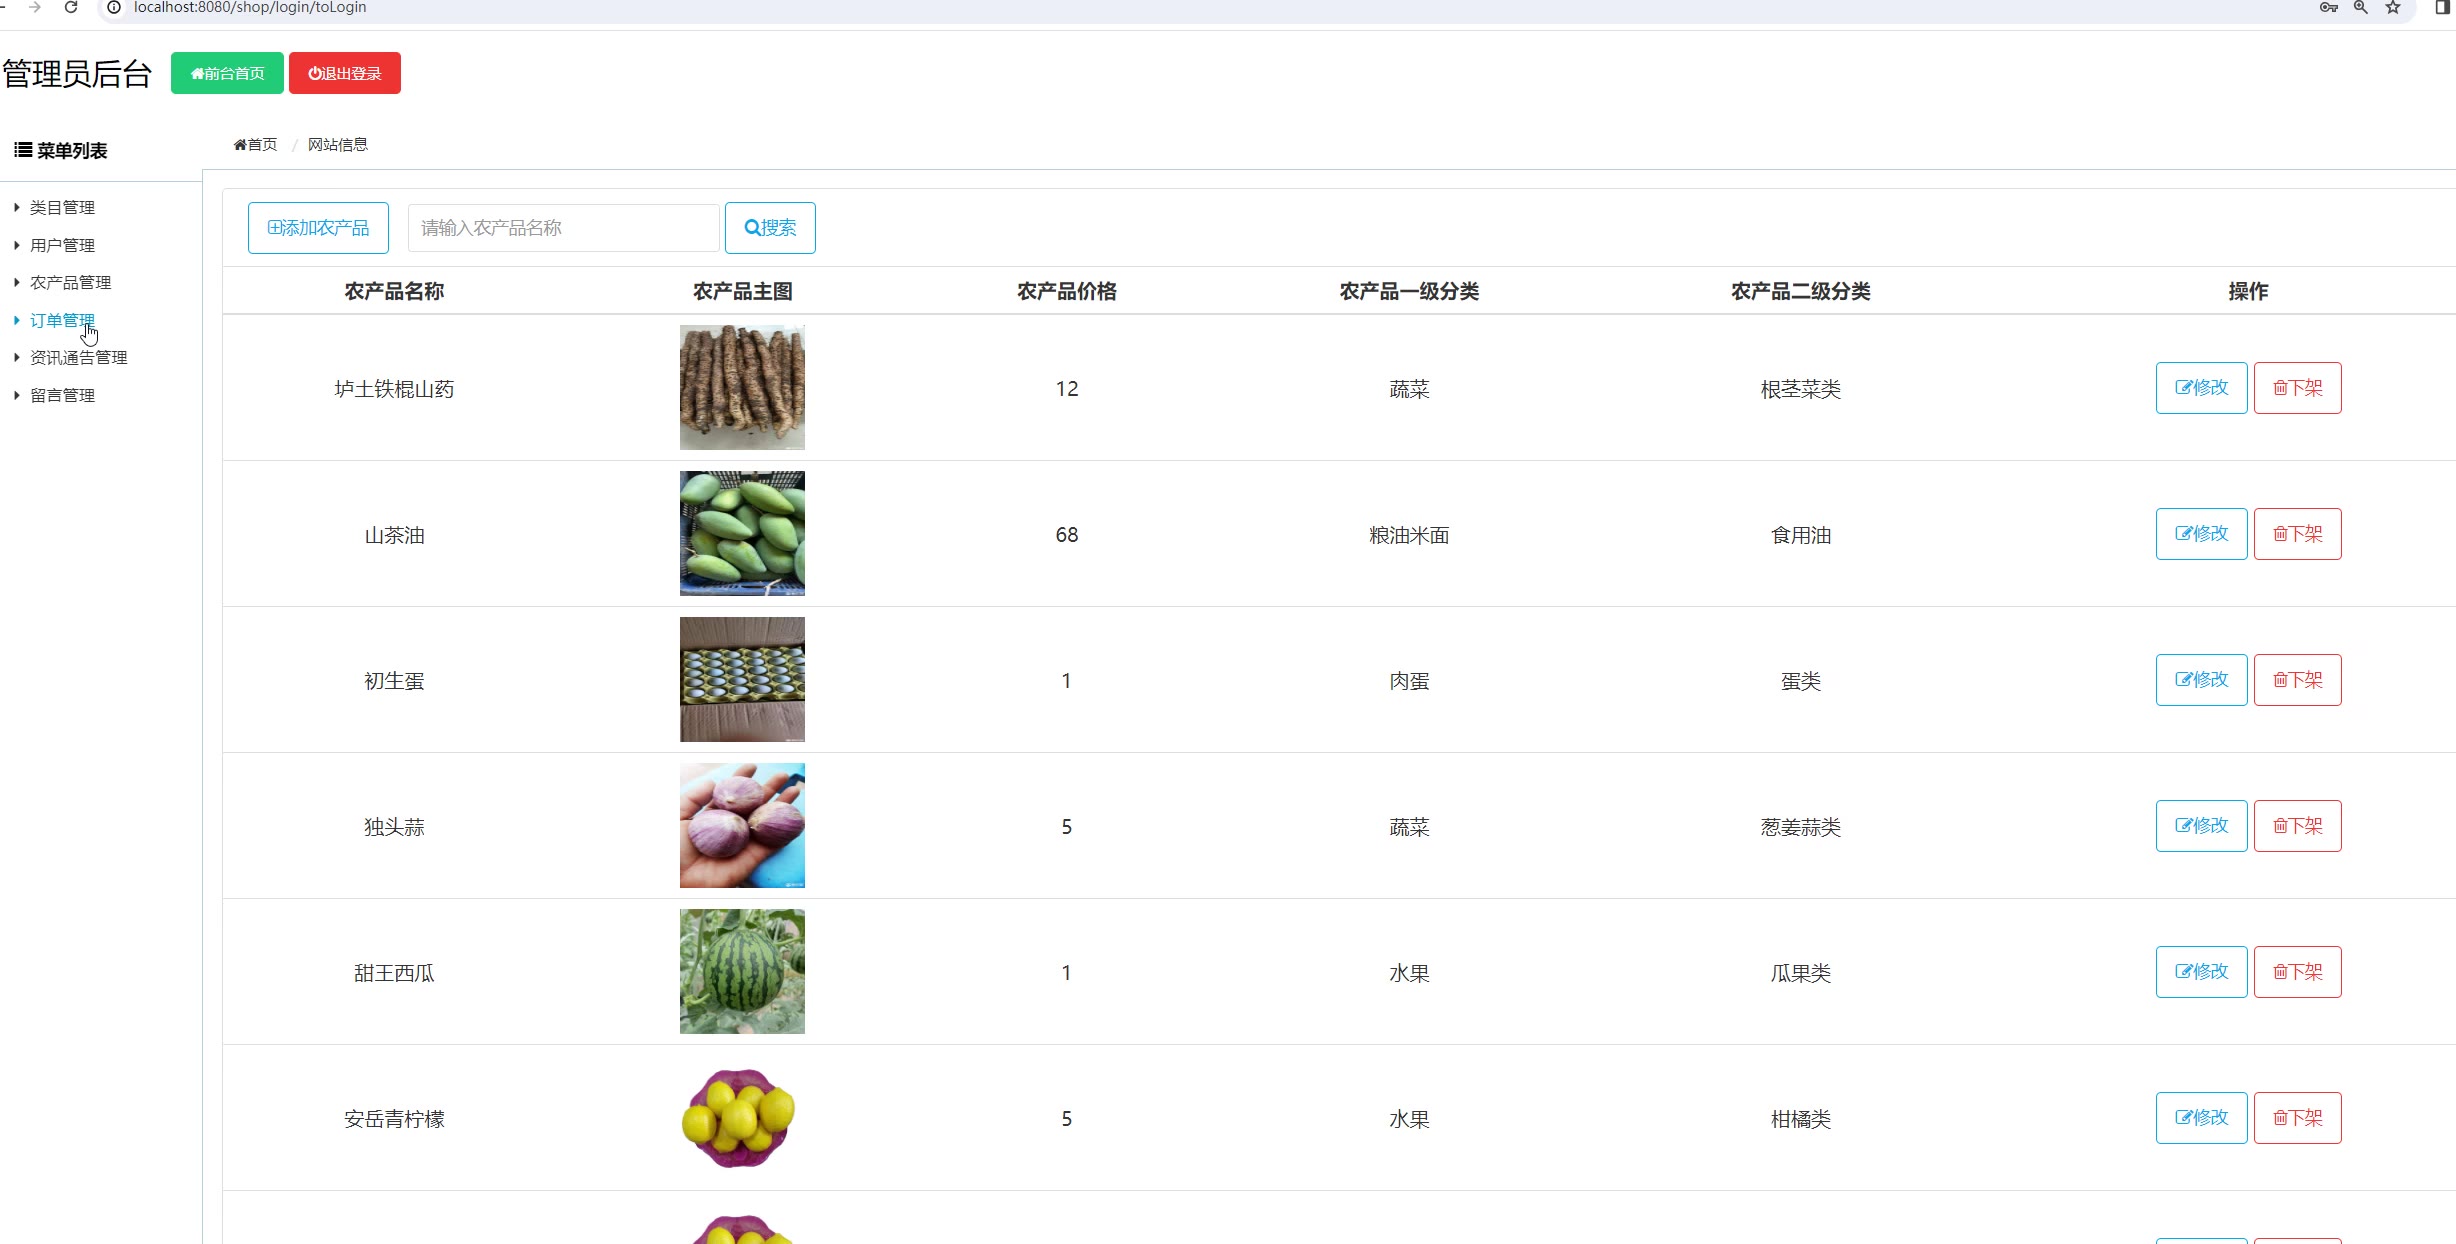
Task: Open the 安岳青柠檬 product image
Action: click(742, 1117)
